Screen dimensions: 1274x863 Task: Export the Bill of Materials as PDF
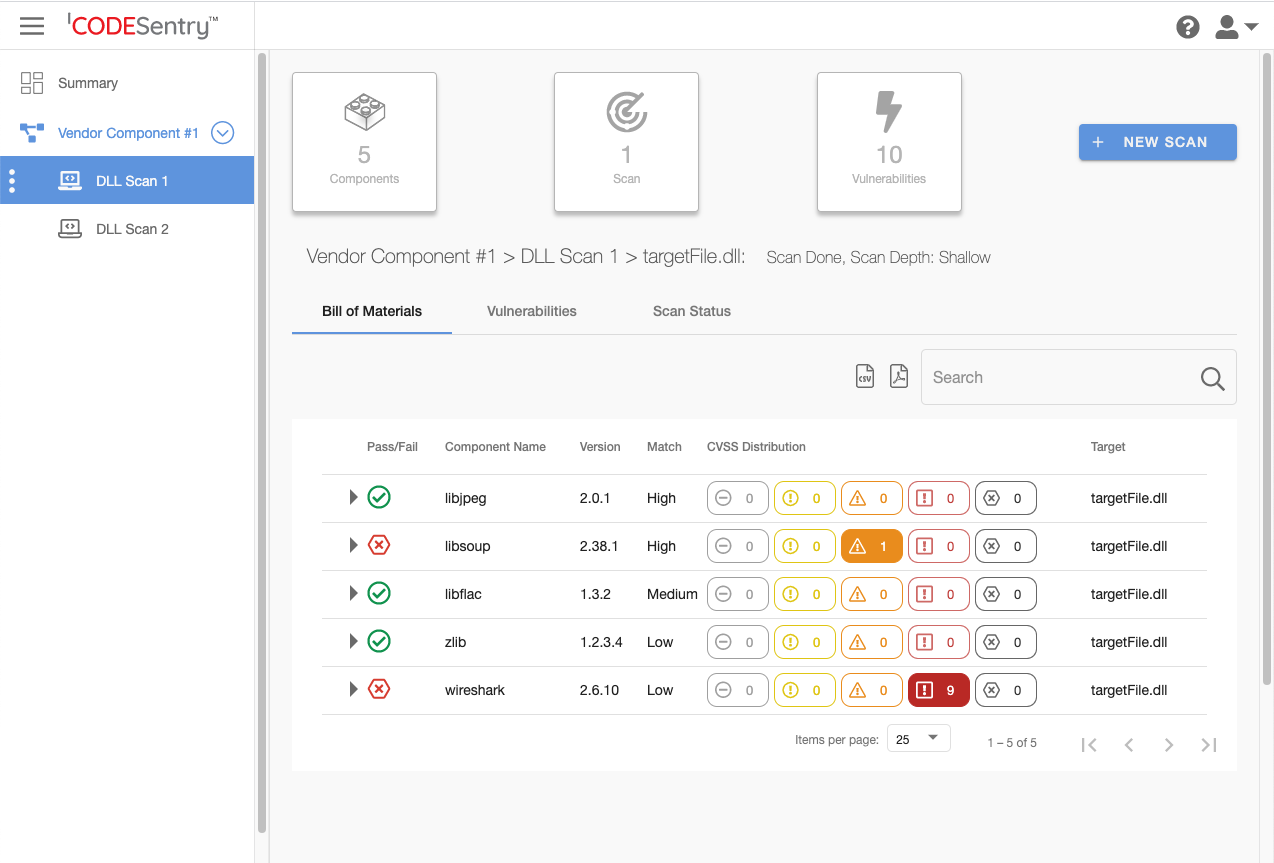pyautogui.click(x=898, y=375)
